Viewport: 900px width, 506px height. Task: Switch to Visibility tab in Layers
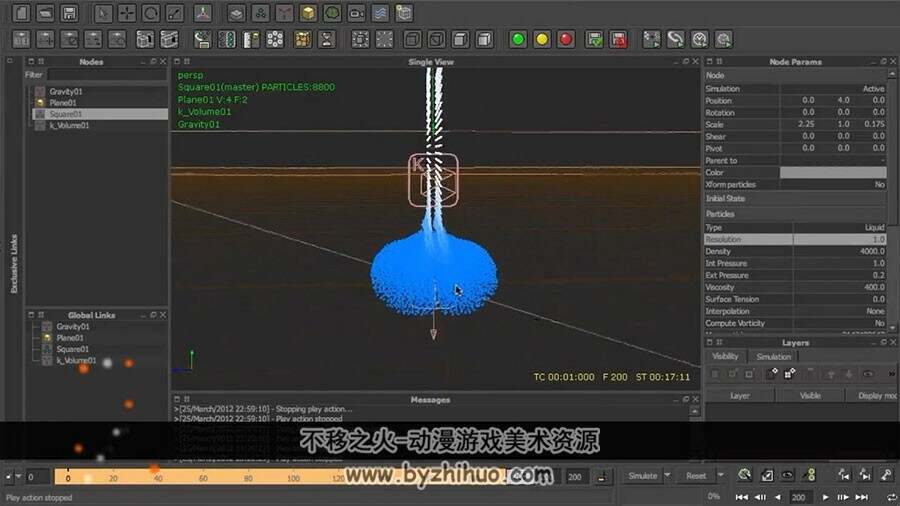[x=725, y=356]
